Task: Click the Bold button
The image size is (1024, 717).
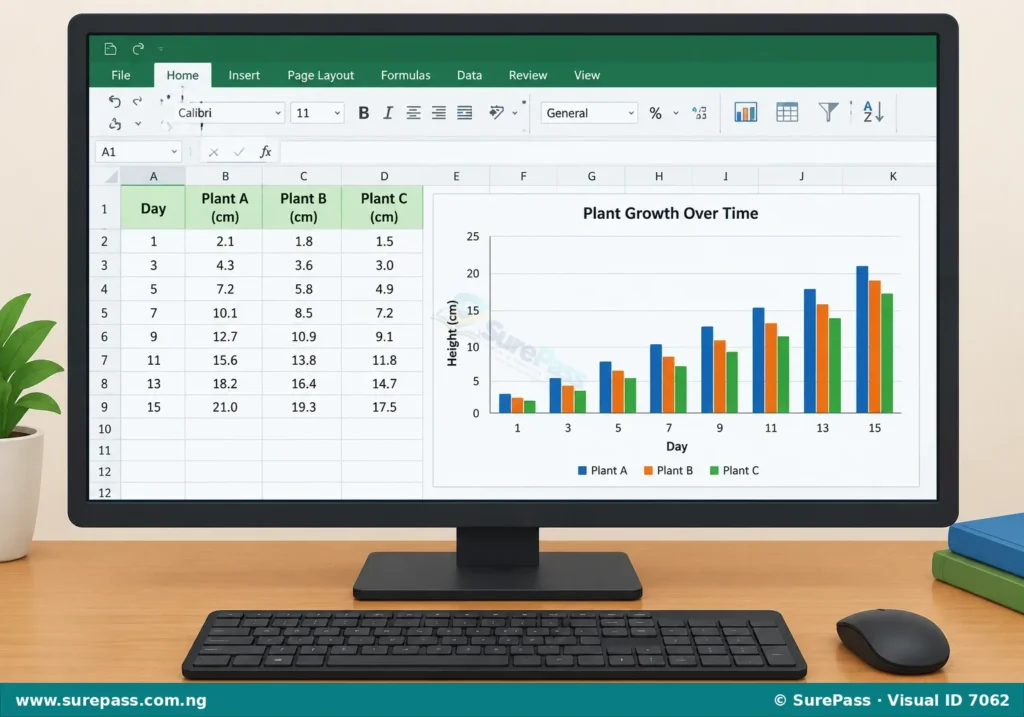Action: point(364,113)
